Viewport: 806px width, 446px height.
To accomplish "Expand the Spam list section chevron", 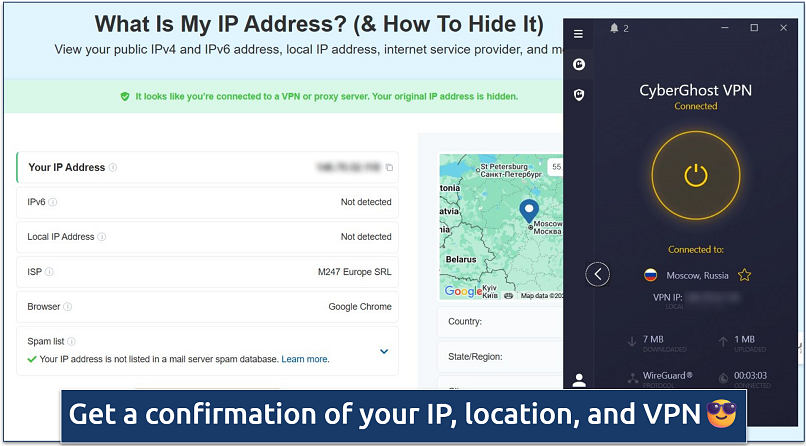I will click(384, 351).
